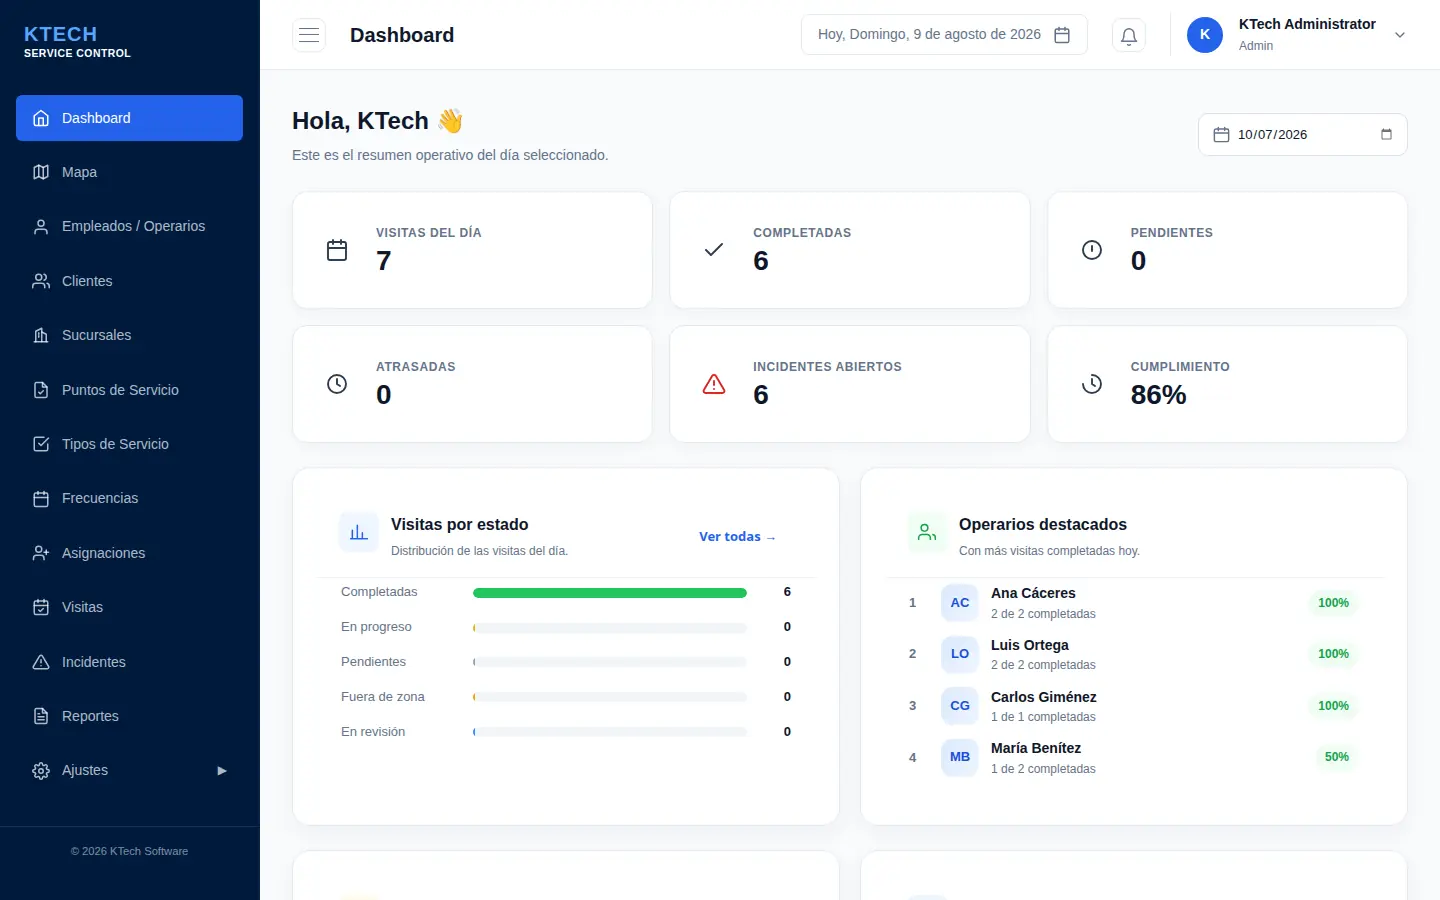The height and width of the screenshot is (900, 1440).
Task: Click the Asignaciones user-plus icon
Action: pyautogui.click(x=41, y=553)
